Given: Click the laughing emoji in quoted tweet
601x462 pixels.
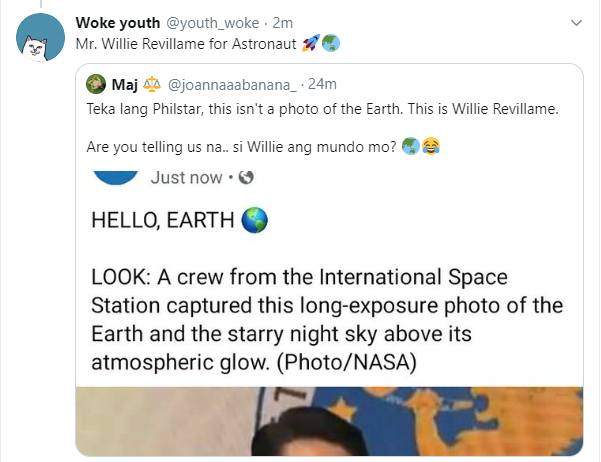Looking at the screenshot, I should coord(431,146).
